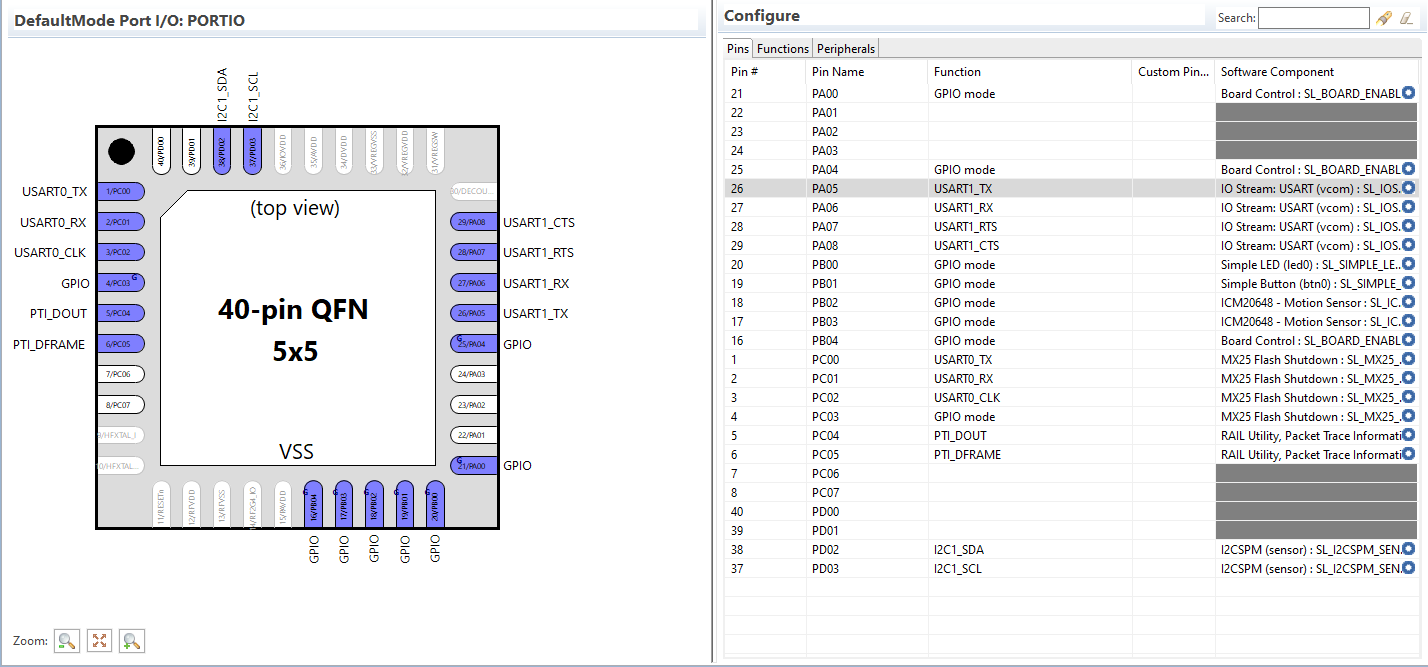1428x667 pixels.
Task: Select the Pins tab
Action: [737, 47]
